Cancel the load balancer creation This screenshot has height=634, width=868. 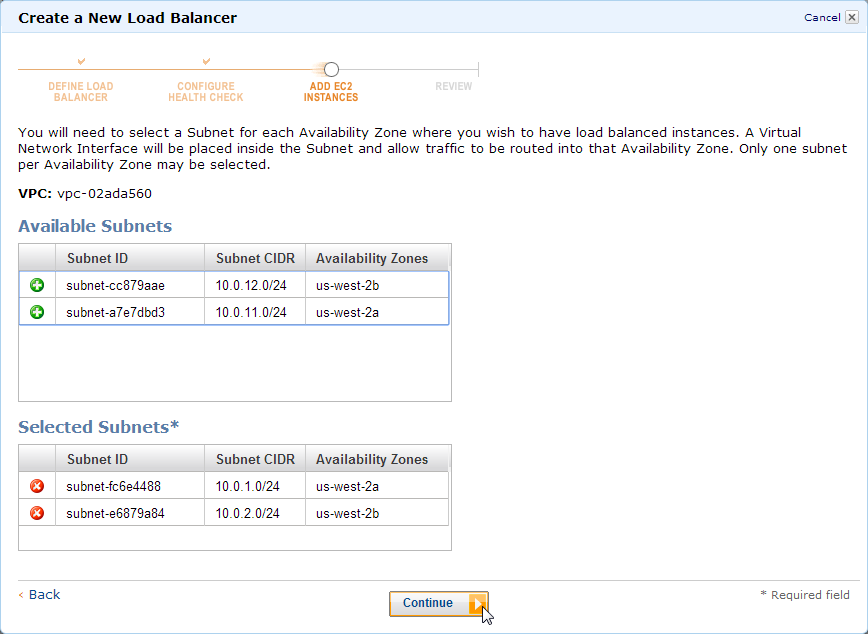click(x=822, y=17)
